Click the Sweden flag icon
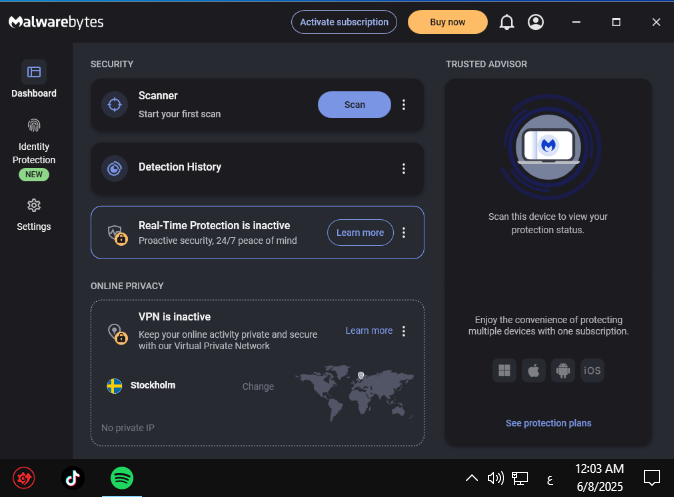674x498 pixels. [x=114, y=386]
